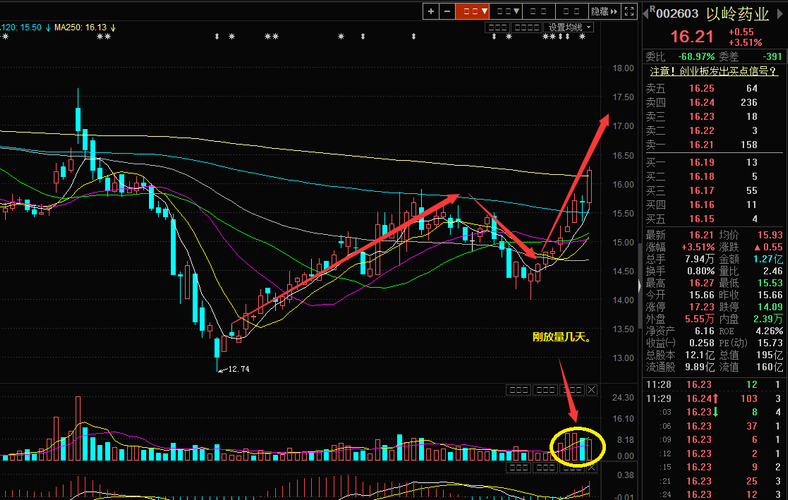The width and height of the screenshot is (788, 500).
Task: Select 买二 bid price 16.18
Action: coord(702,176)
